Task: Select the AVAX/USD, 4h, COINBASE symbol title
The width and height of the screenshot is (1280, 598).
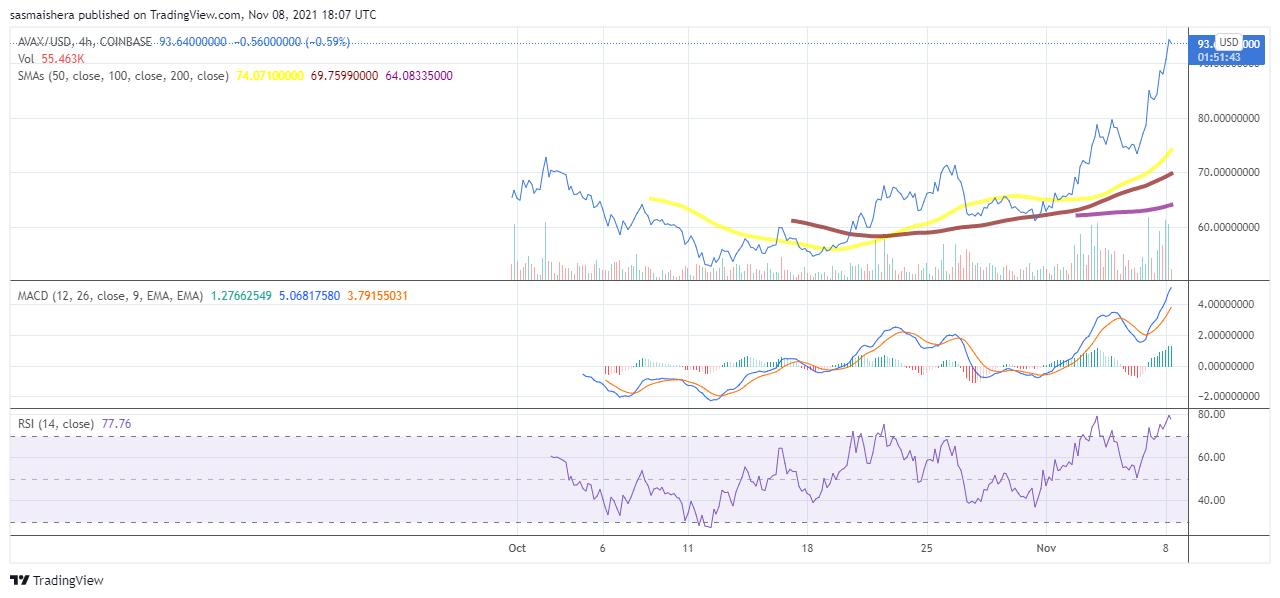Action: coord(85,42)
